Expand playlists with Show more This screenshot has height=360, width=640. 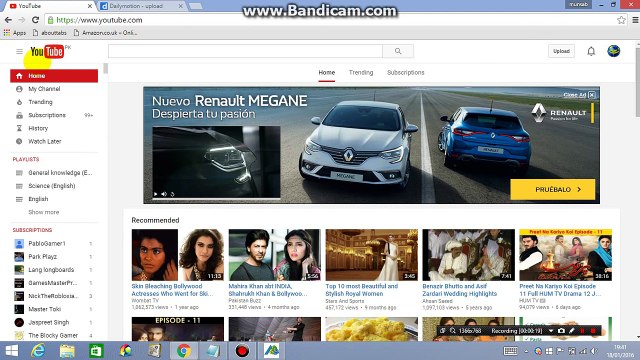(44, 212)
